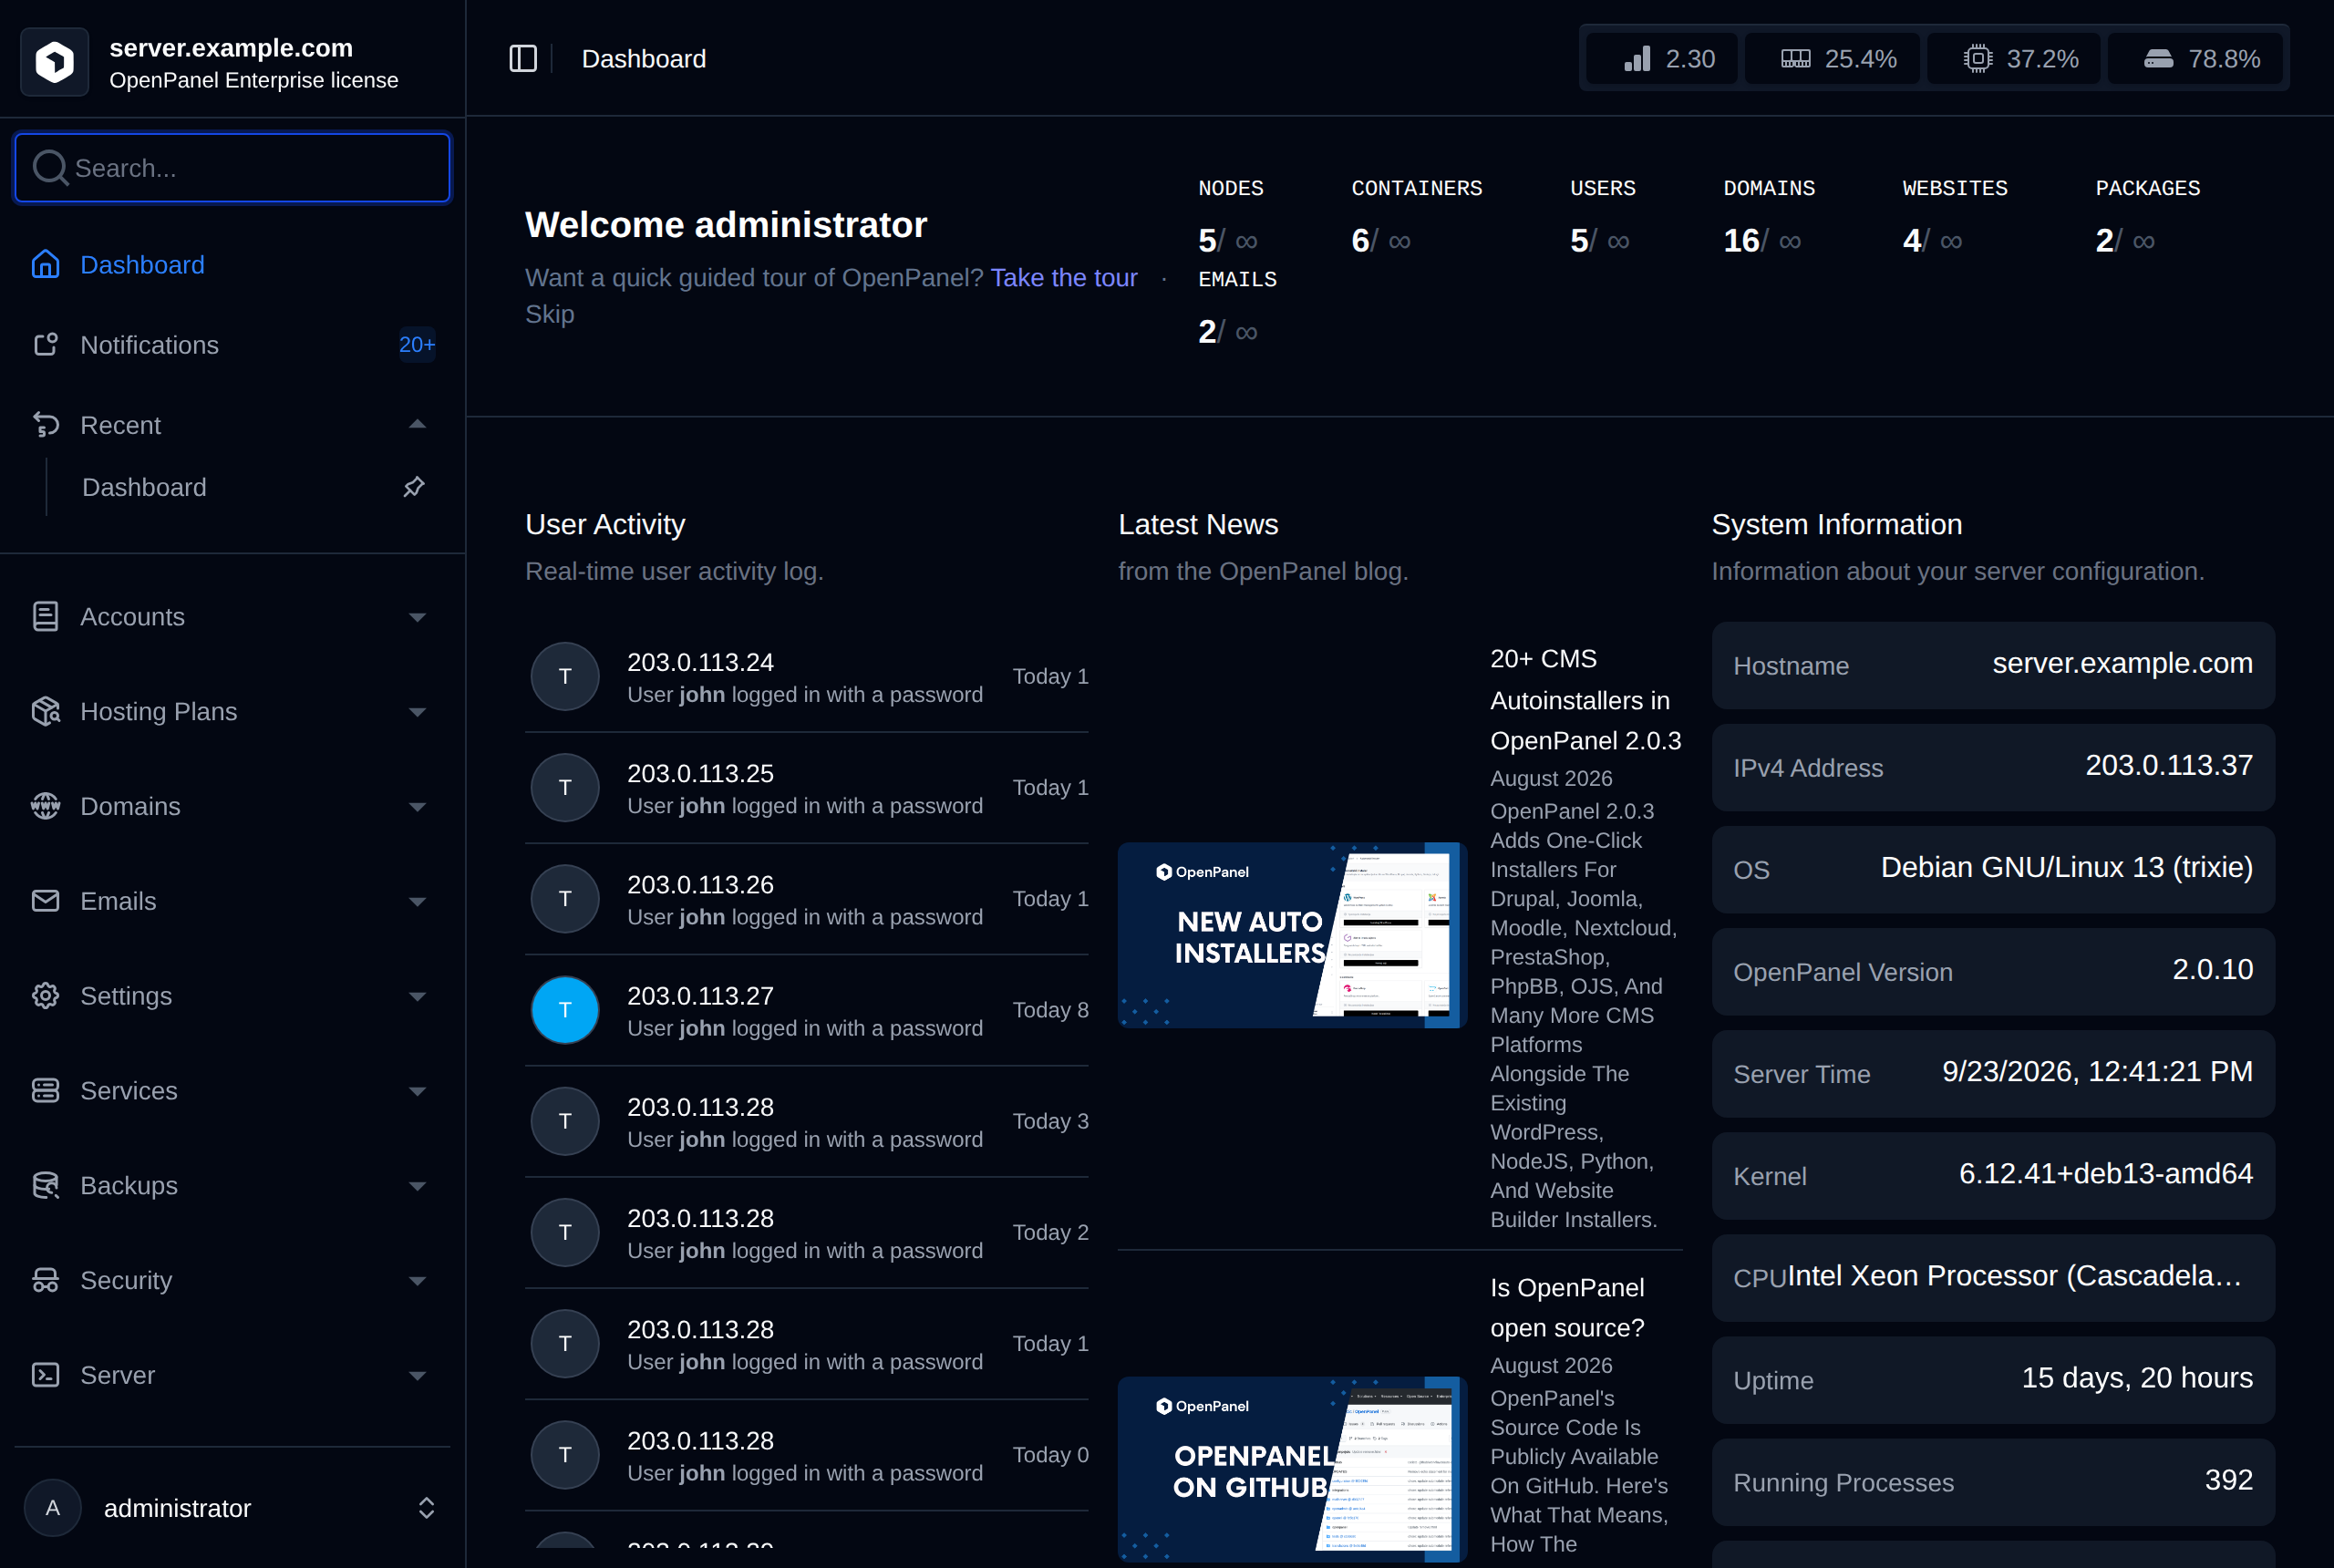
Task: Click the Settings gear icon
Action: pos(45,996)
